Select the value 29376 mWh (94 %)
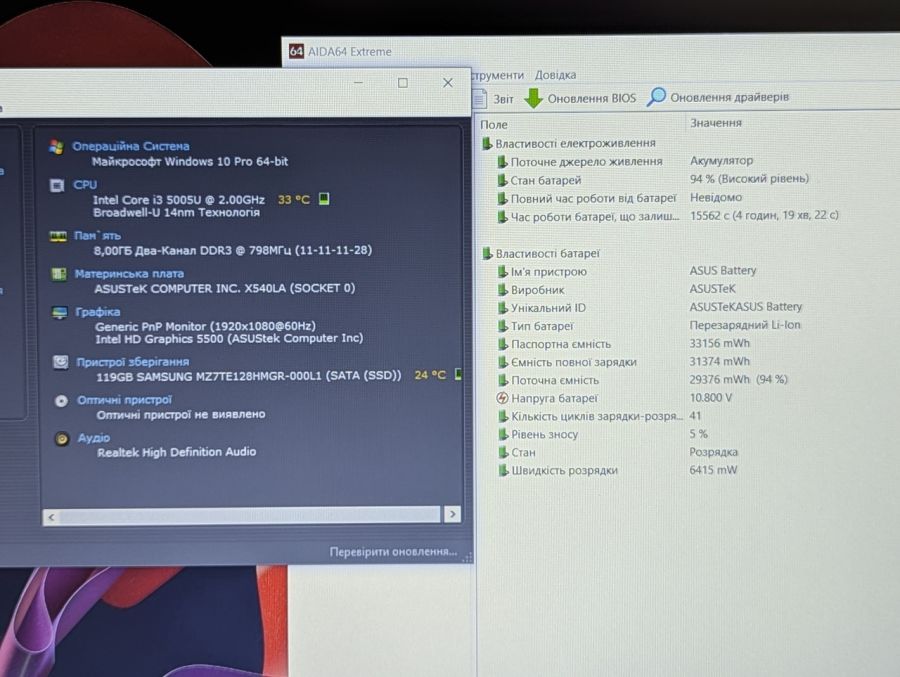 point(739,379)
